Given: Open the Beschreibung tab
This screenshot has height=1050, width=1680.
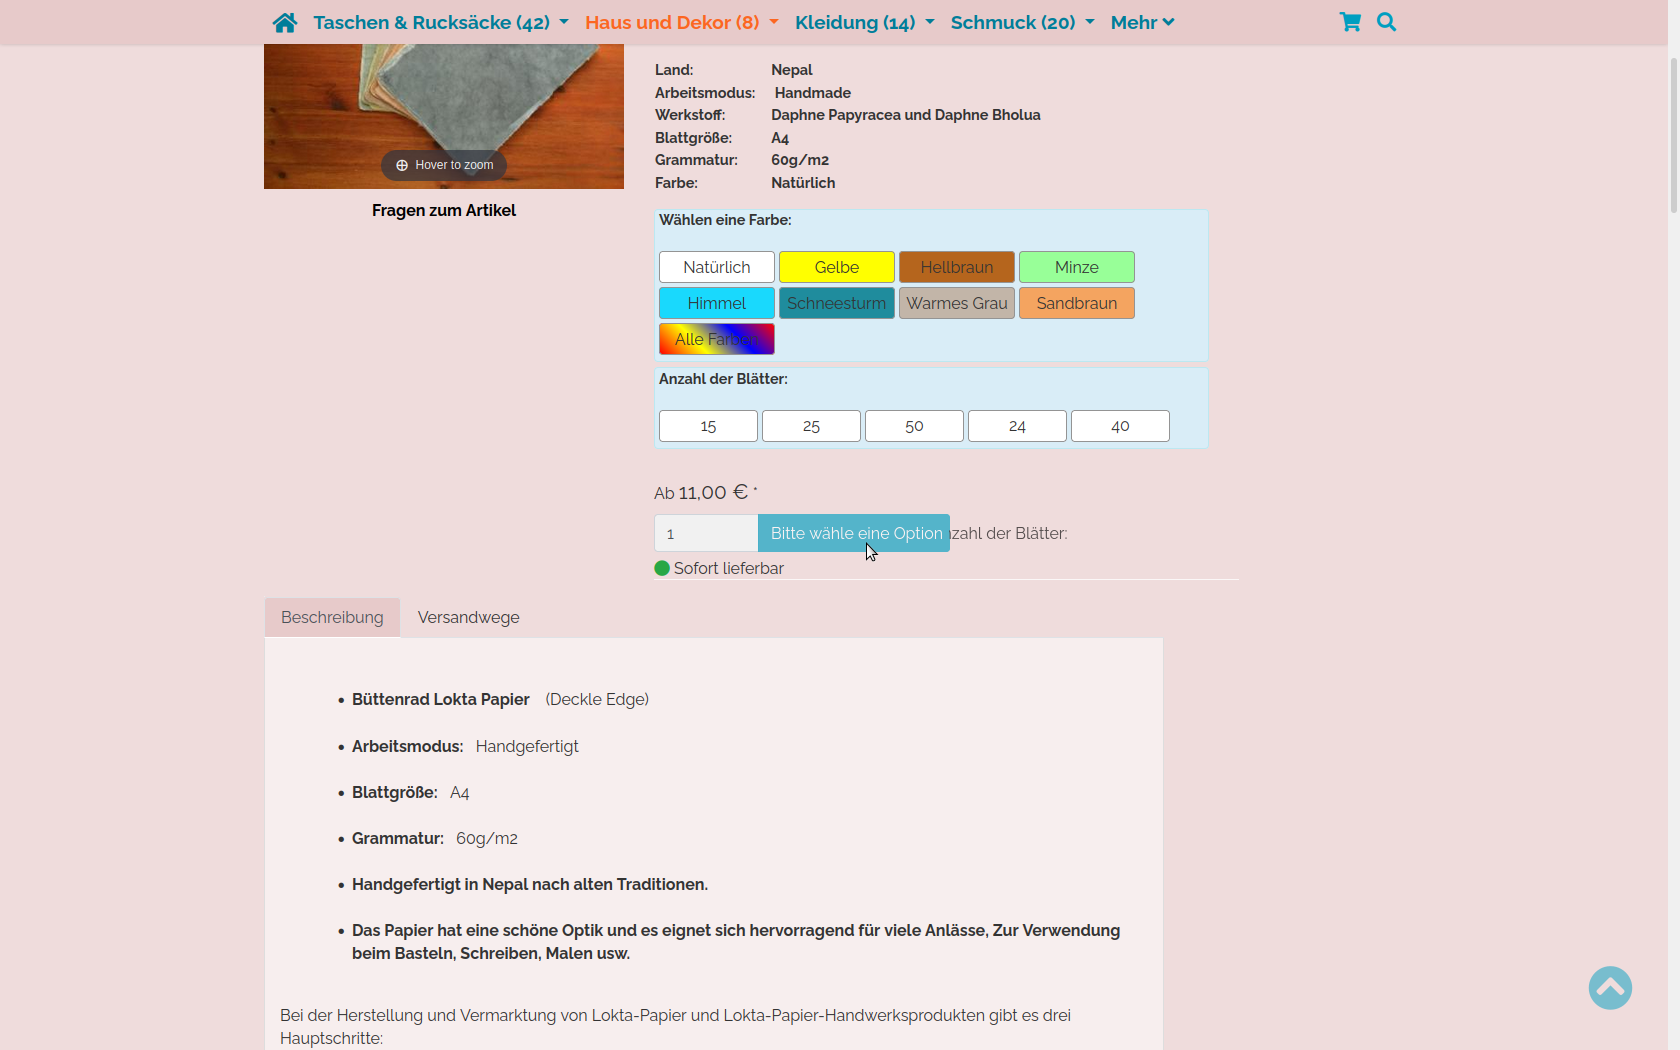Looking at the screenshot, I should click(x=332, y=617).
